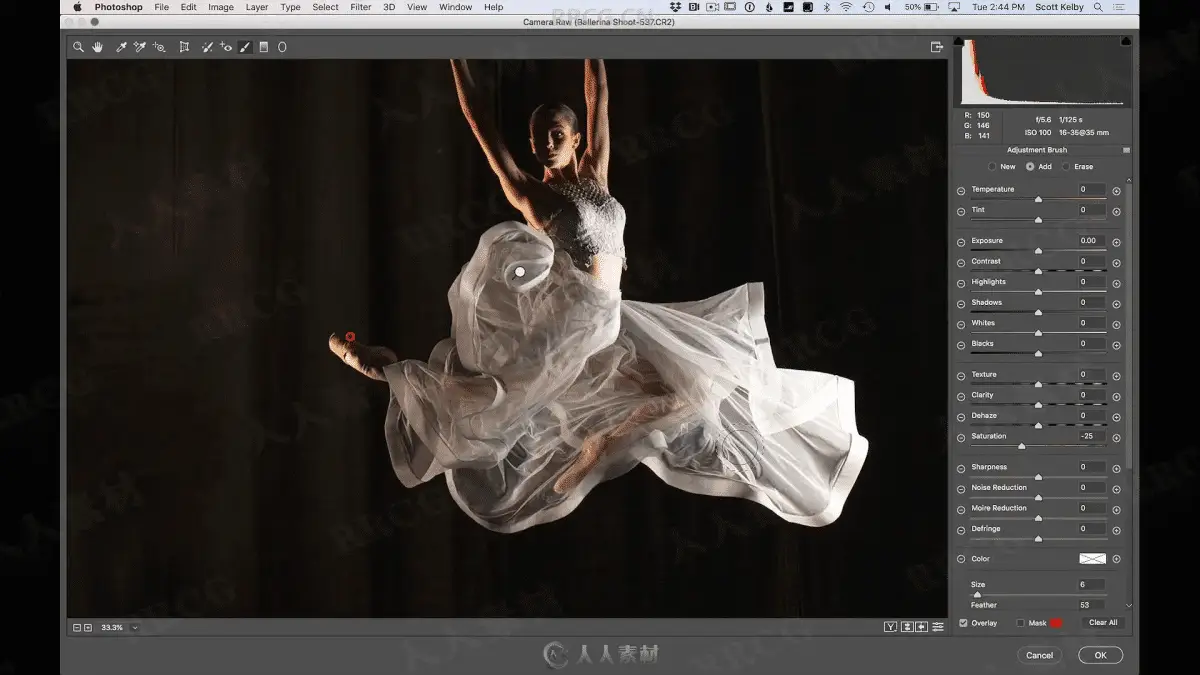Image resolution: width=1200 pixels, height=675 pixels.
Task: Click the Cancel button
Action: coord(1040,655)
